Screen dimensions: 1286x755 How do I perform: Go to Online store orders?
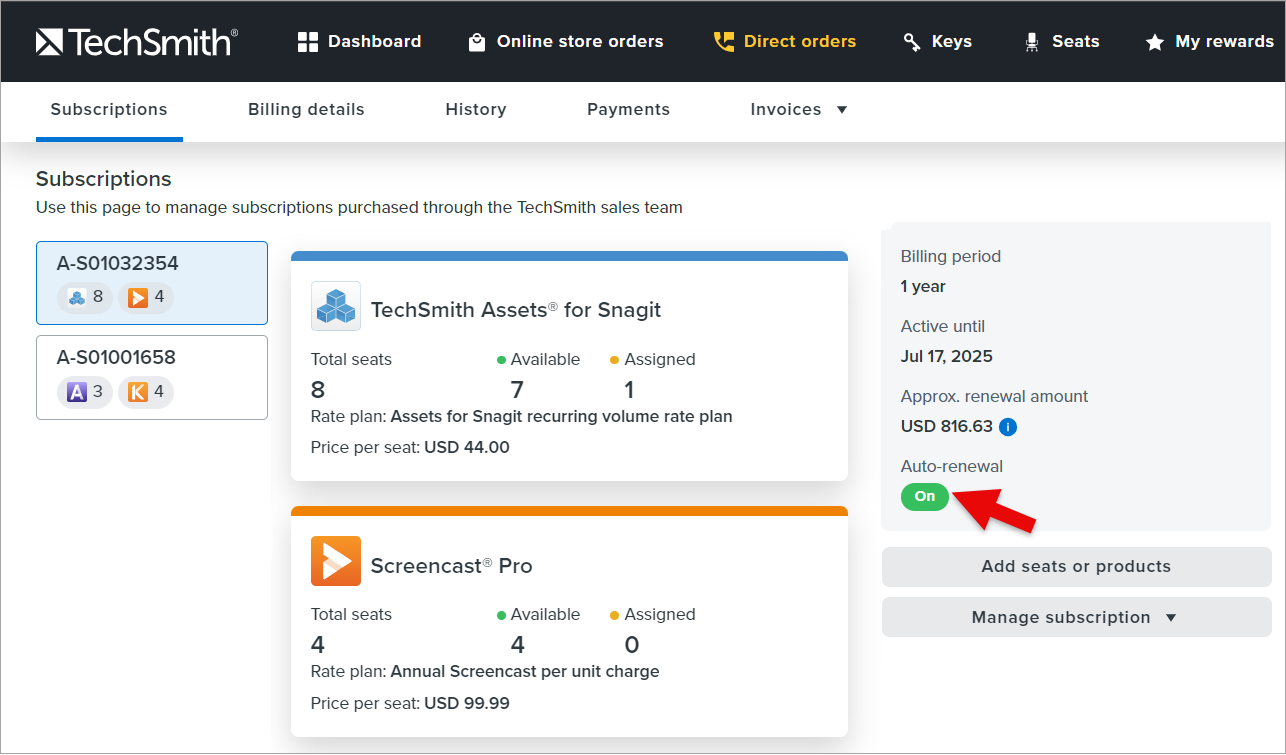566,42
